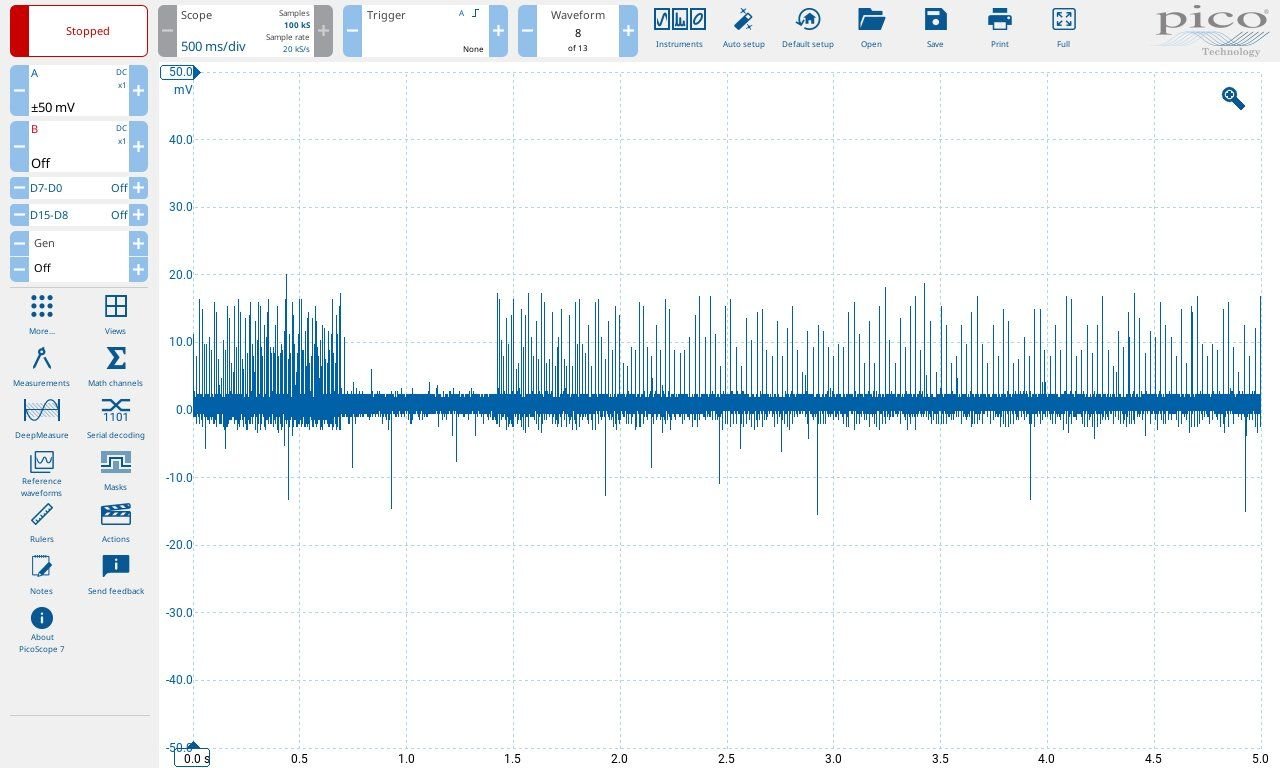1280x768 pixels.
Task: Go to next waveform with plus button
Action: 628,31
